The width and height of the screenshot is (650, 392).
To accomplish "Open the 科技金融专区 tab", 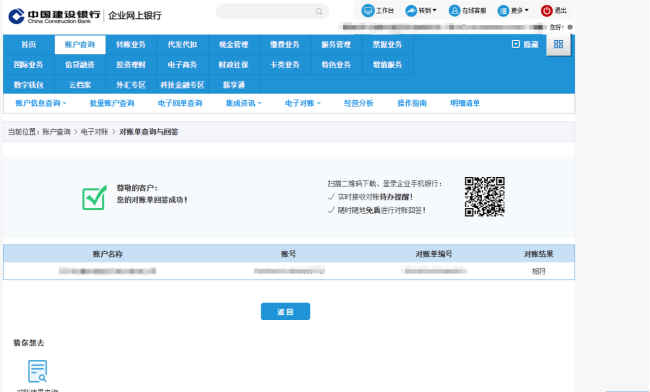I will tap(182, 85).
